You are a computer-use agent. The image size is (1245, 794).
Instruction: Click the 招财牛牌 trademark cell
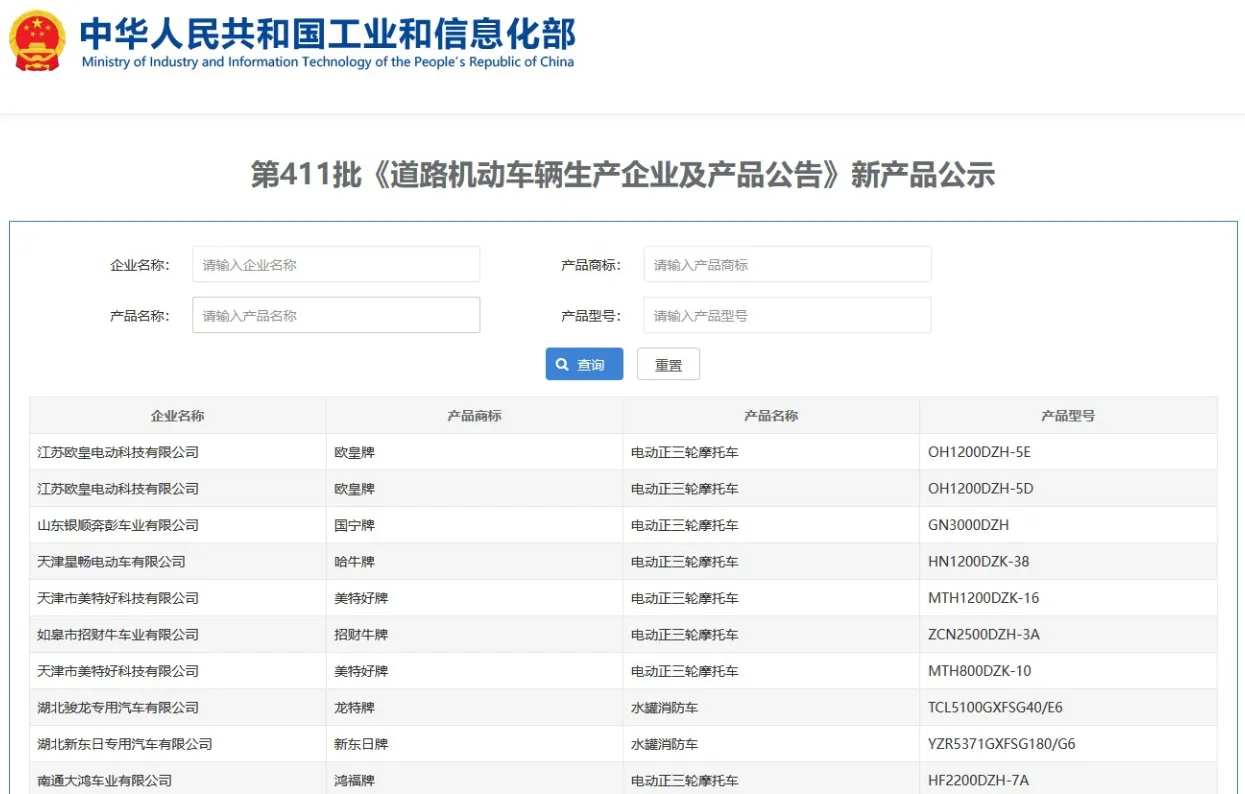[475, 635]
